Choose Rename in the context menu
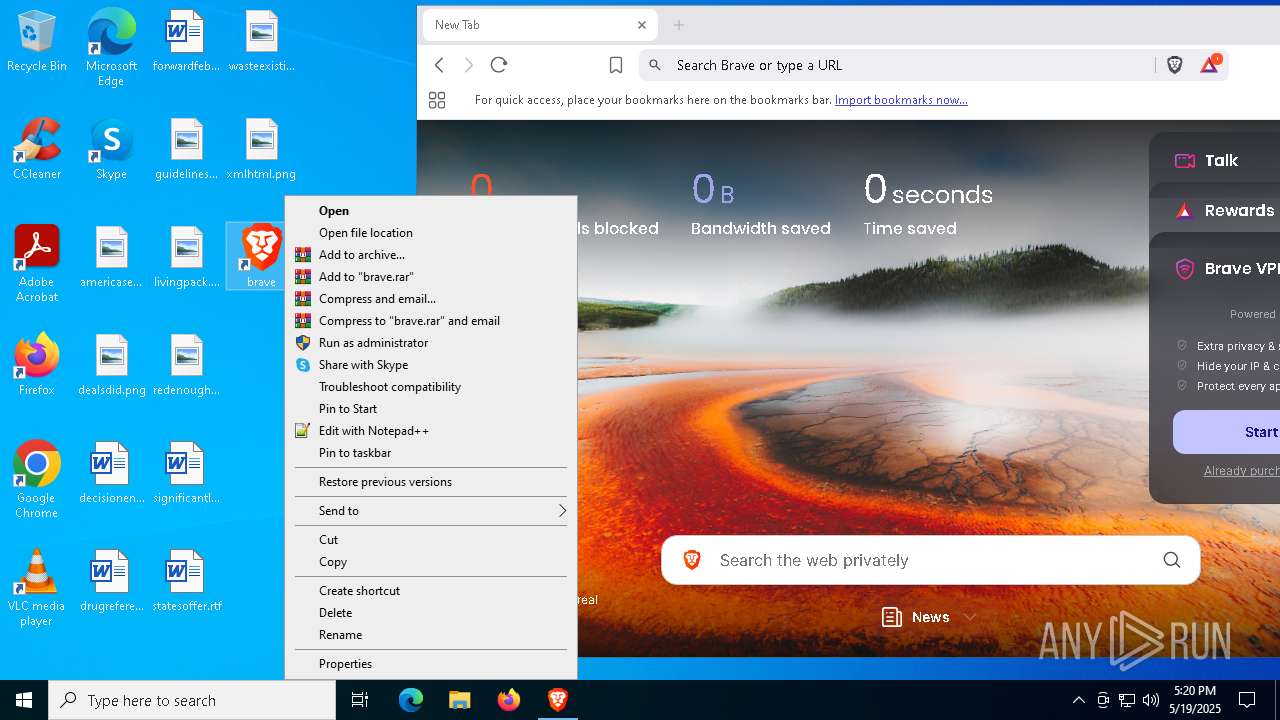This screenshot has width=1280, height=720. [431, 635]
